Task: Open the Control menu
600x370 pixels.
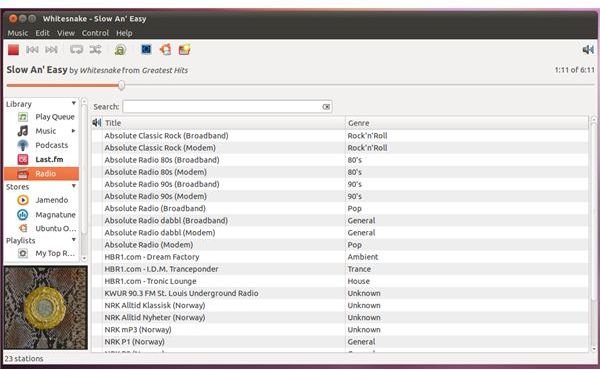Action: [x=95, y=33]
